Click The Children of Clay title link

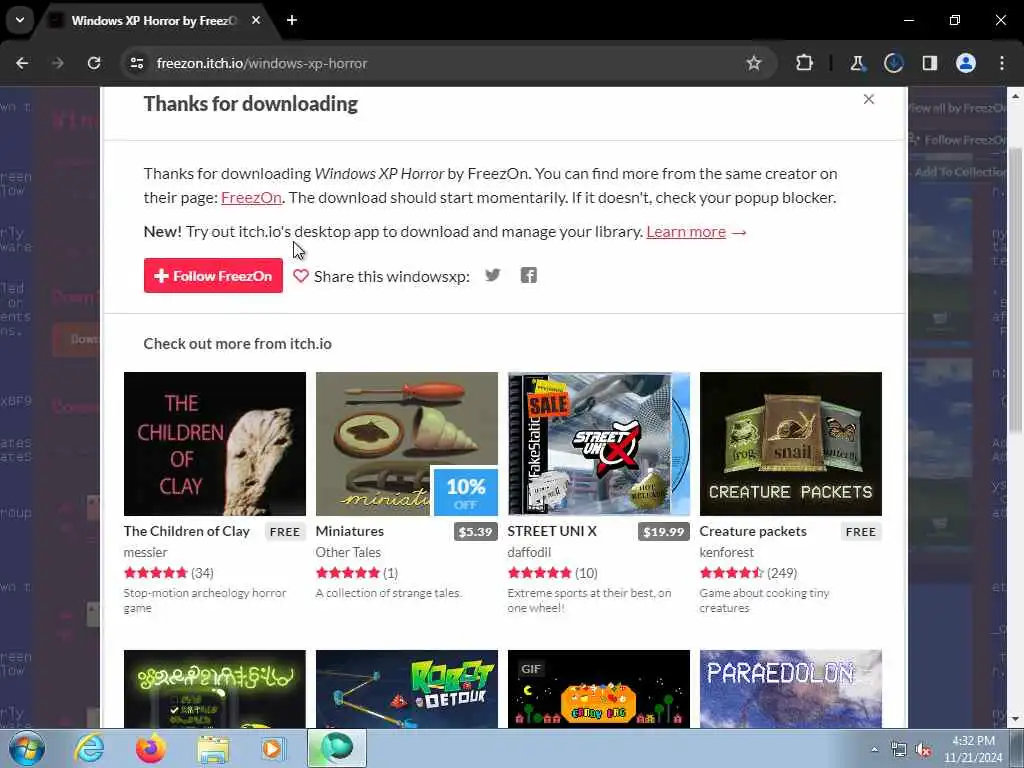187,531
